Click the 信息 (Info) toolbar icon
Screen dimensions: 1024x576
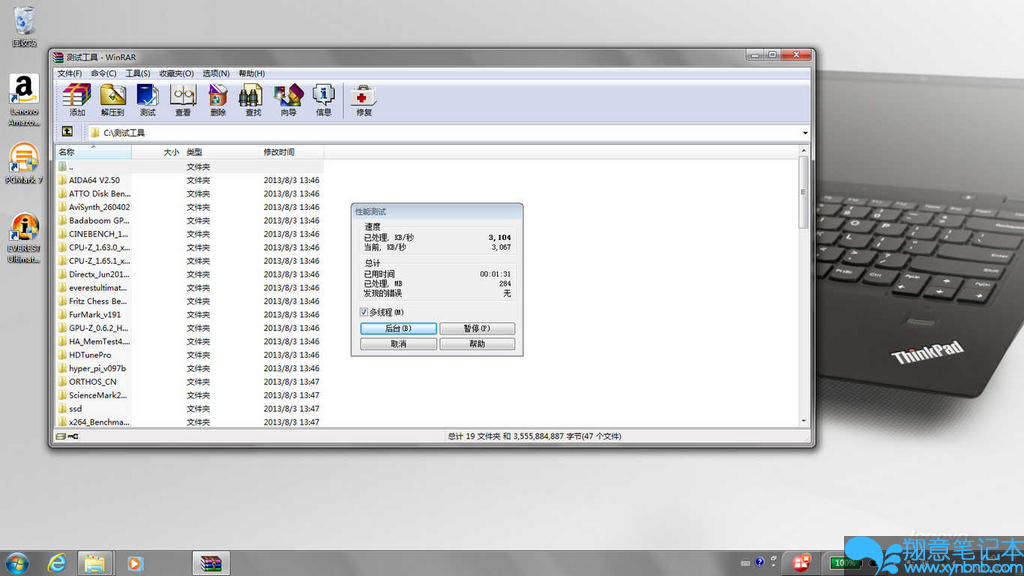point(323,100)
